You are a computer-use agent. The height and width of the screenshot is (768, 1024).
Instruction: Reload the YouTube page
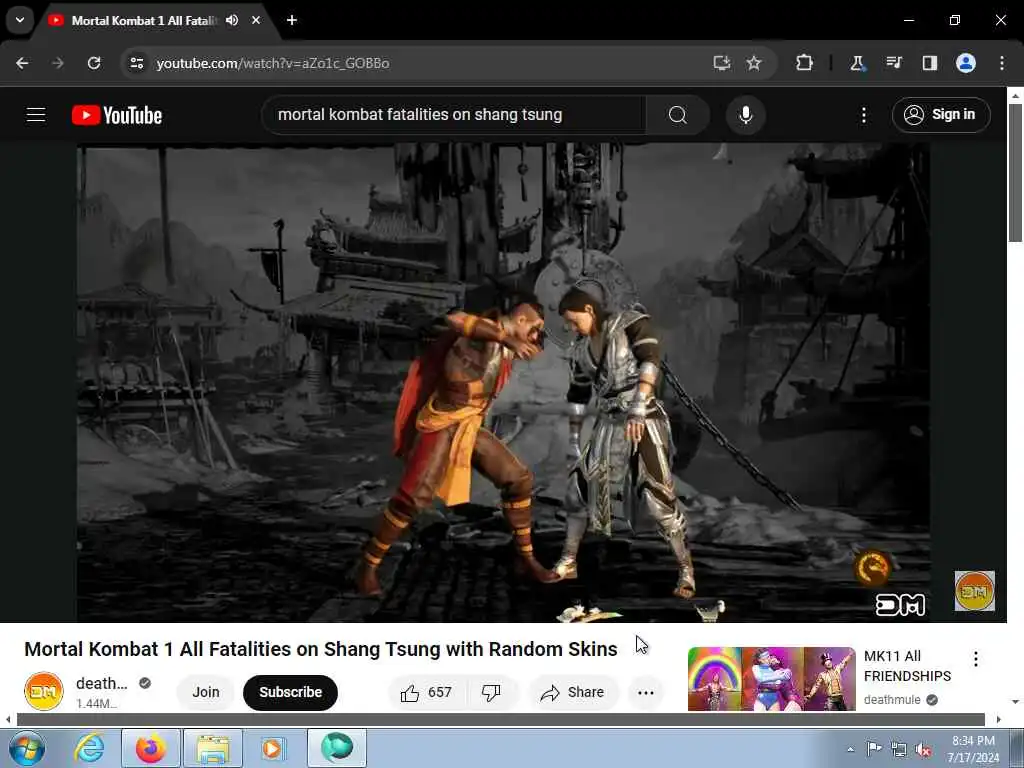(94, 63)
